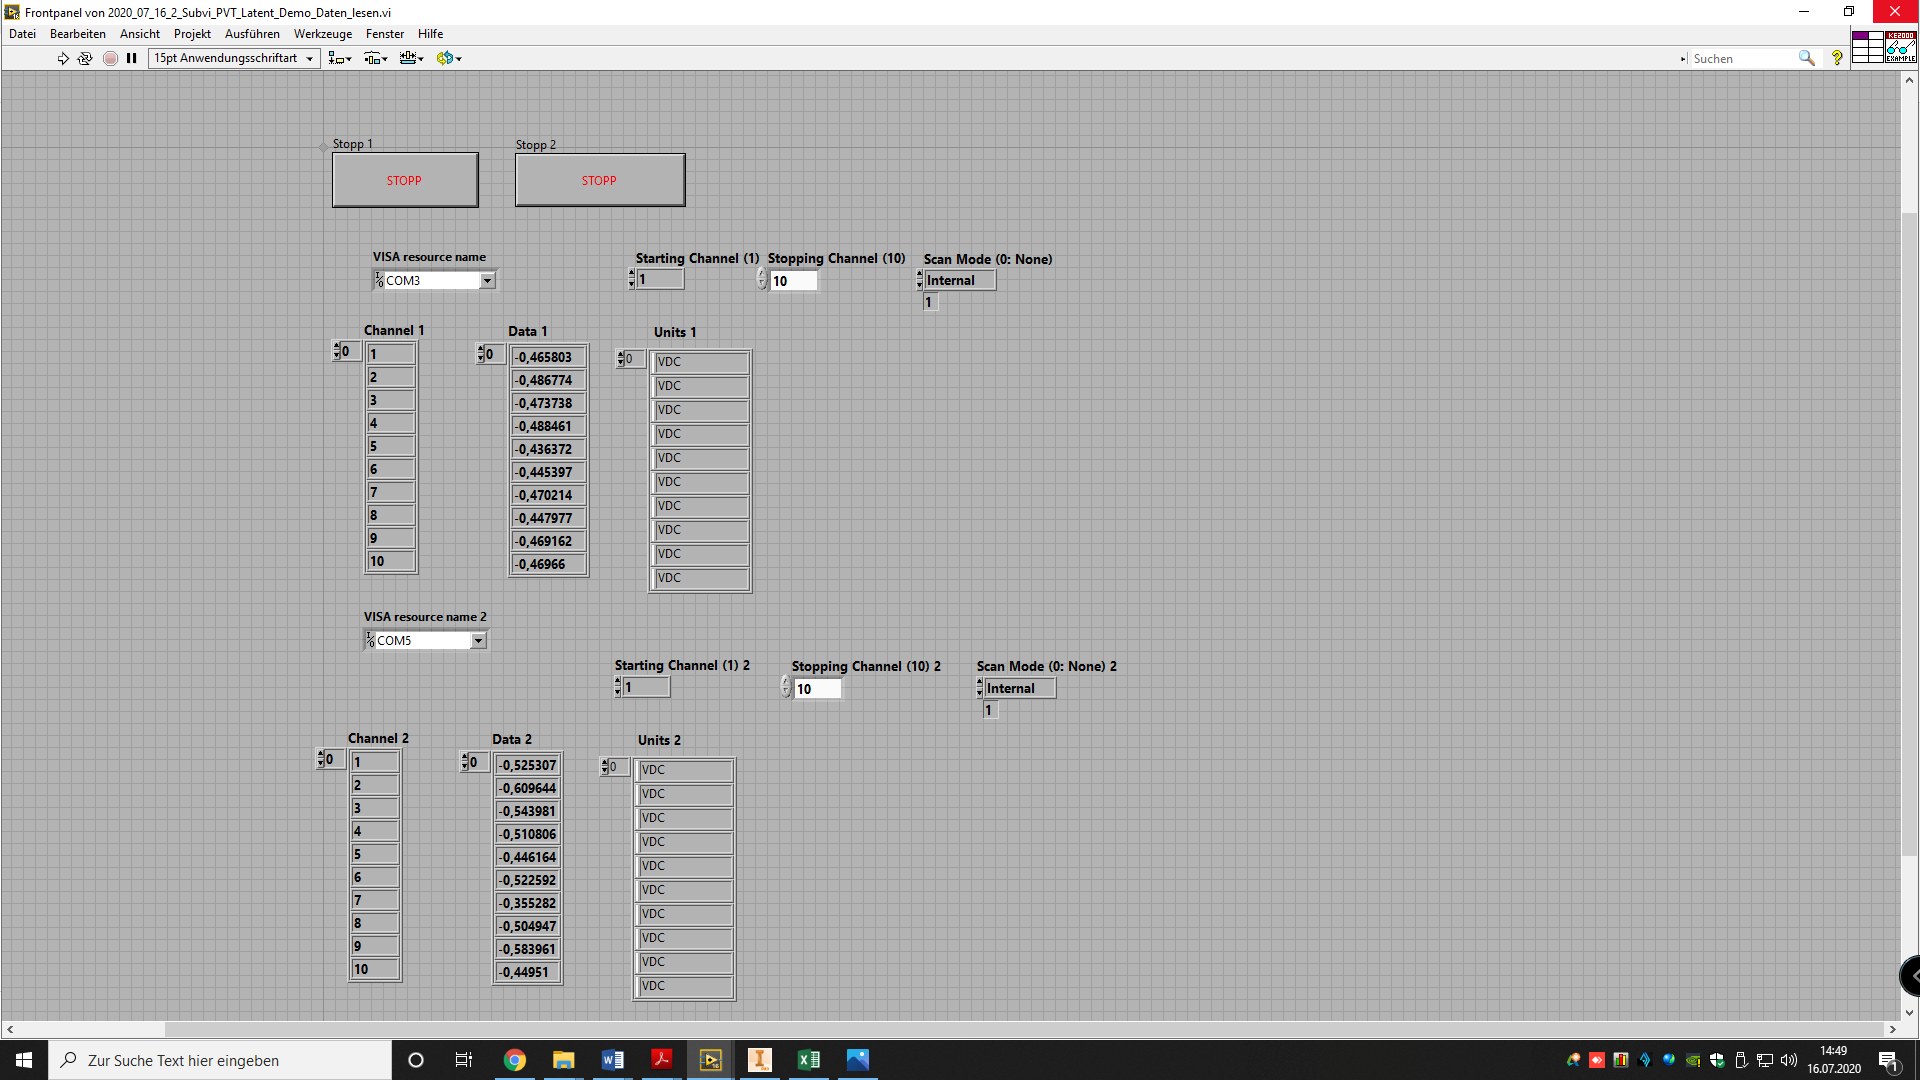The height and width of the screenshot is (1080, 1920).
Task: Toggle the Stopp 1 button
Action: point(405,181)
